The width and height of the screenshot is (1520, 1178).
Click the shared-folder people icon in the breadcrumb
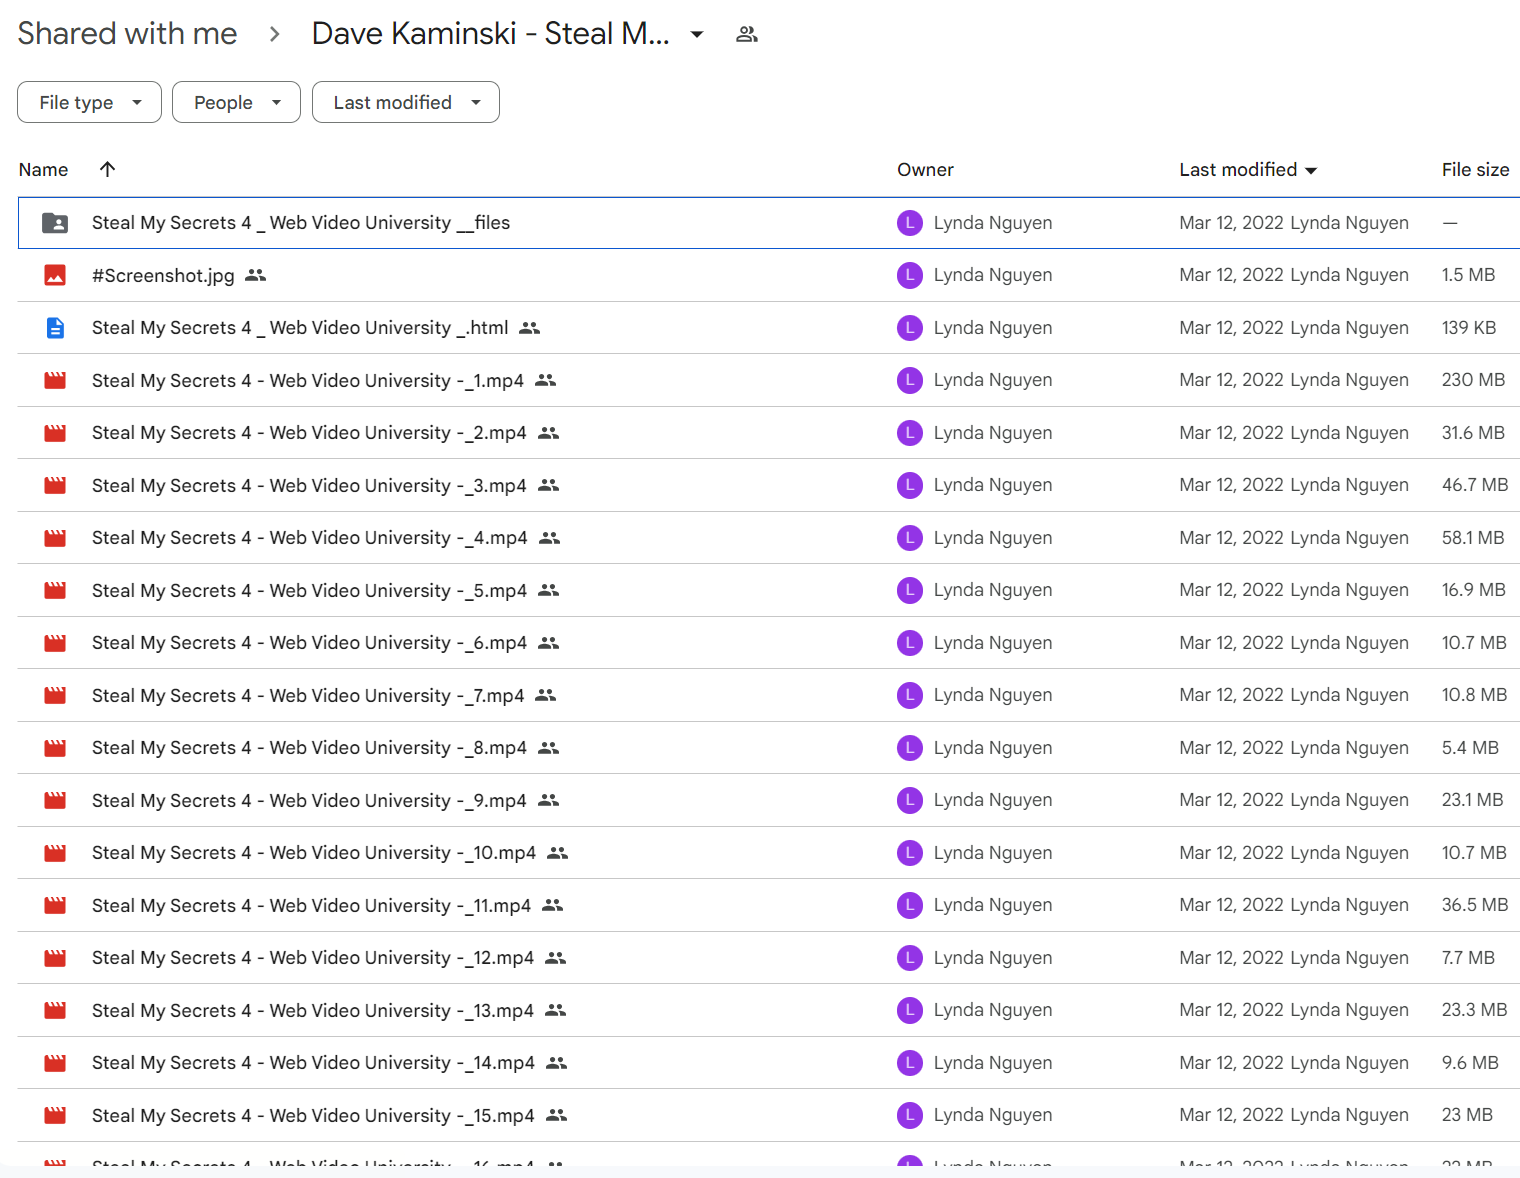click(747, 34)
